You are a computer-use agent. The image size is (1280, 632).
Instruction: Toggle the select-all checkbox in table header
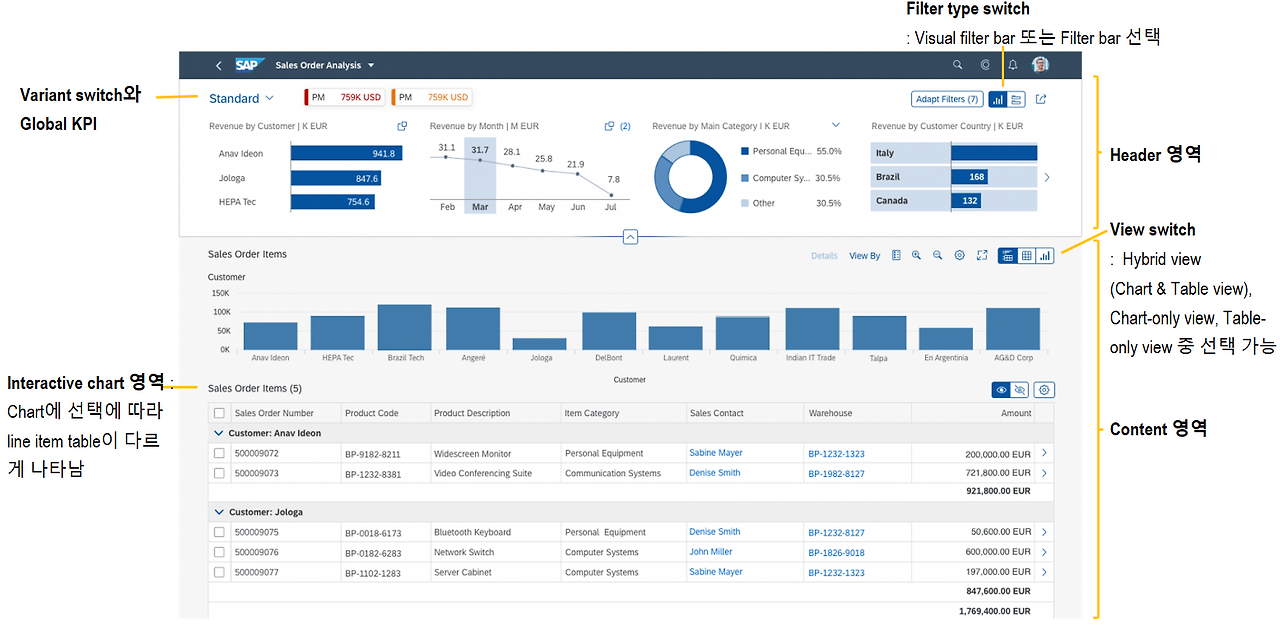coord(219,413)
